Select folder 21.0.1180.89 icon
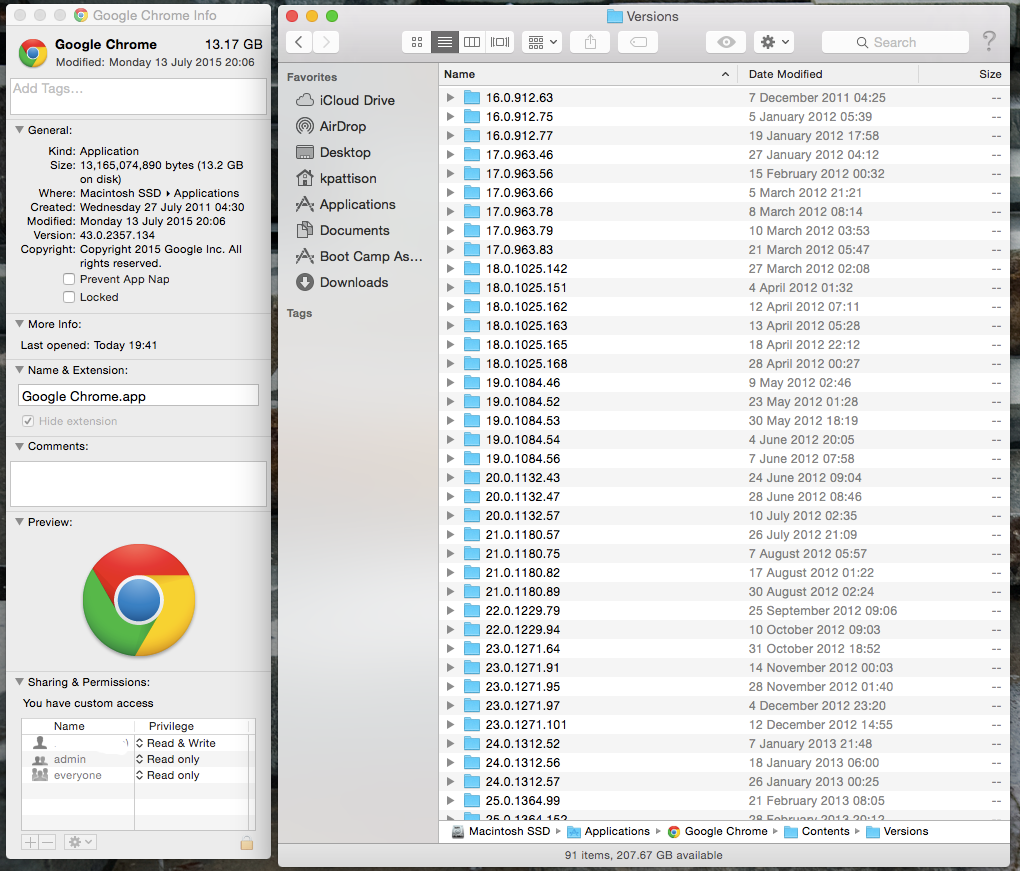 point(472,592)
